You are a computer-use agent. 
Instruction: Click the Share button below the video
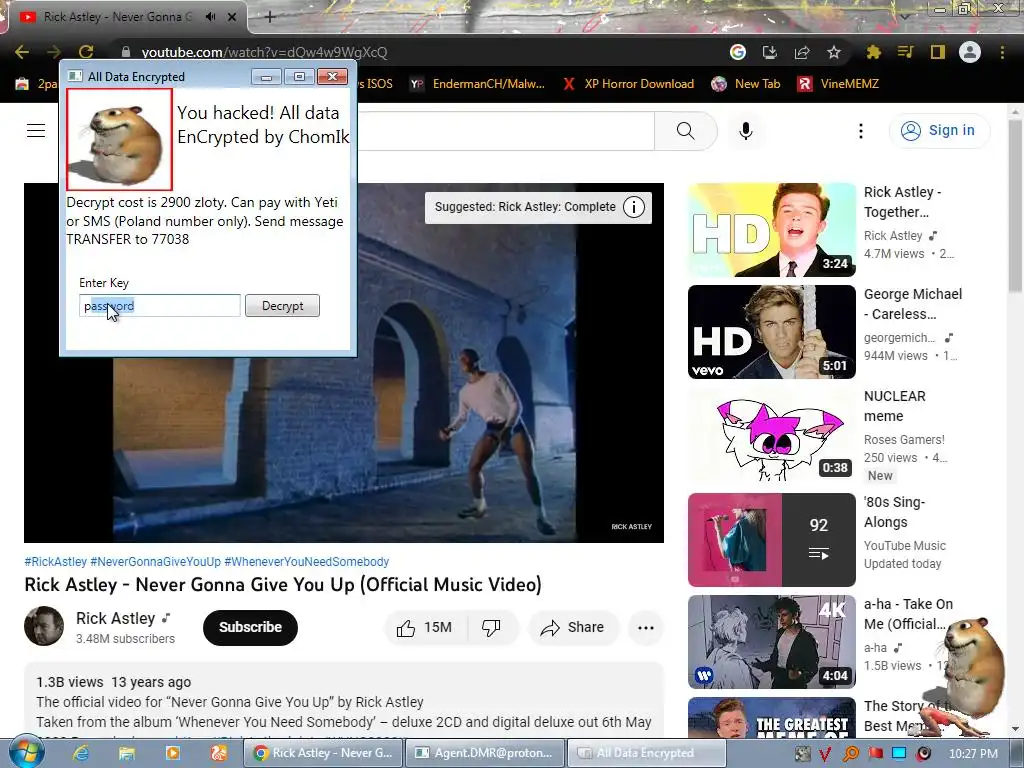click(573, 628)
